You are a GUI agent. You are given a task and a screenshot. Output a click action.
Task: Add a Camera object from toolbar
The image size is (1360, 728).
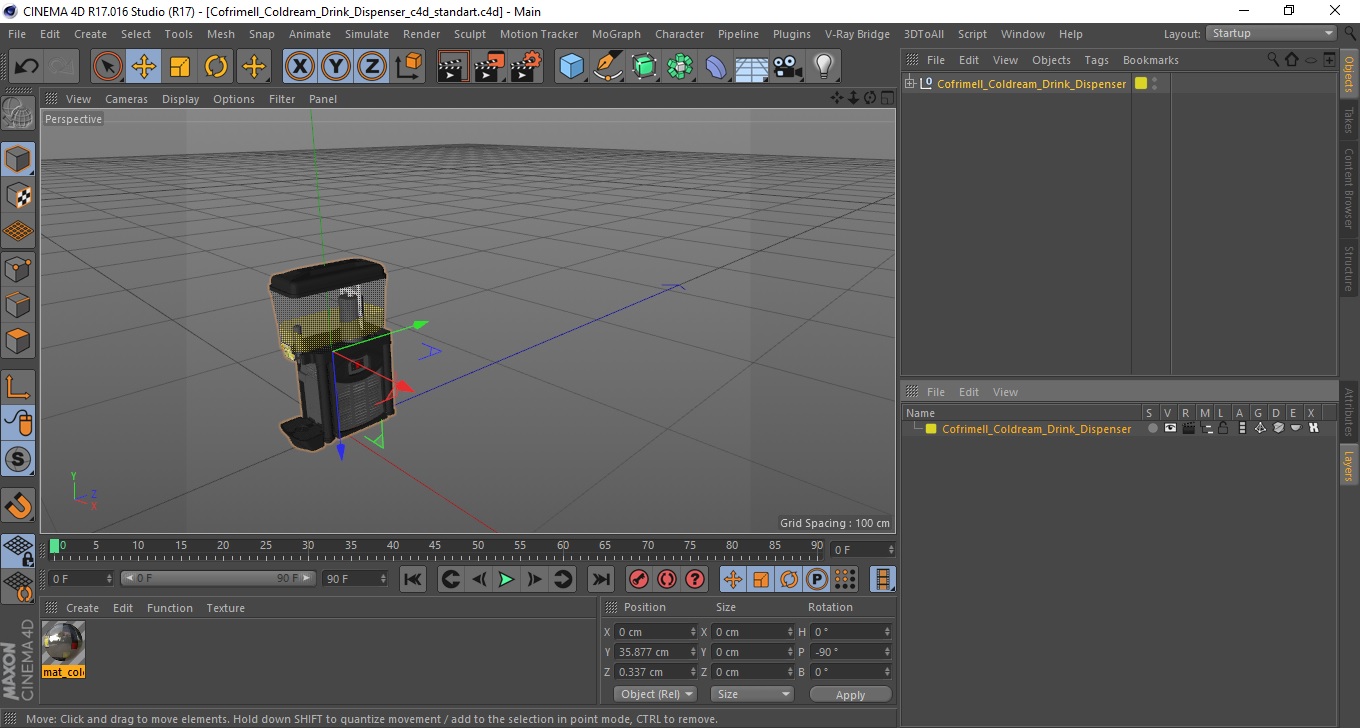[x=787, y=67]
